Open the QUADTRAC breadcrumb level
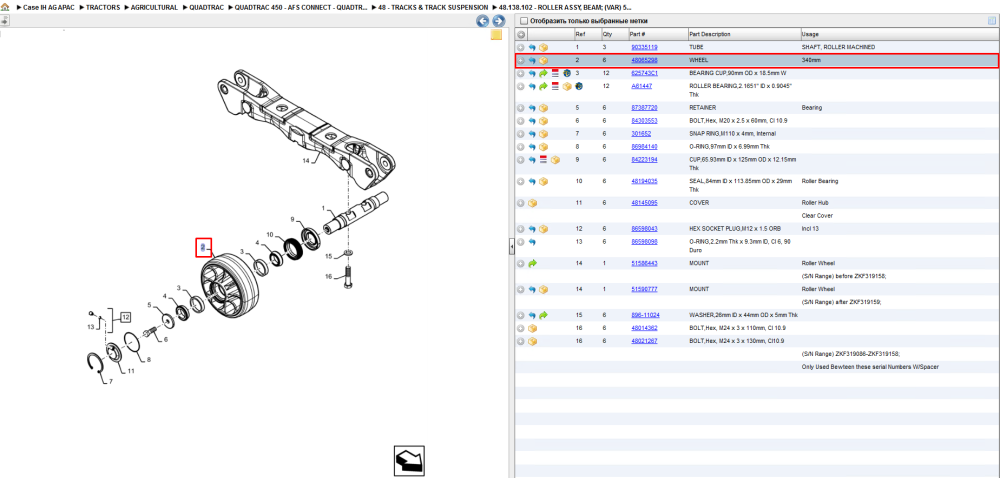This screenshot has height=478, width=1000. (x=207, y=8)
